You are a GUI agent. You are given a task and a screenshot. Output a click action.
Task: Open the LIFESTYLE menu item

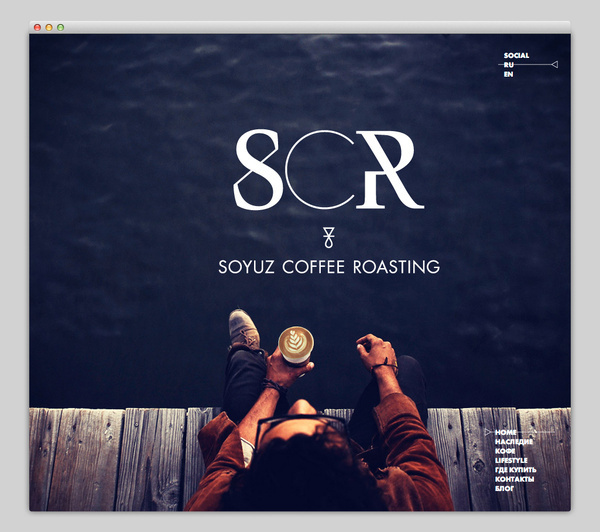coord(511,460)
